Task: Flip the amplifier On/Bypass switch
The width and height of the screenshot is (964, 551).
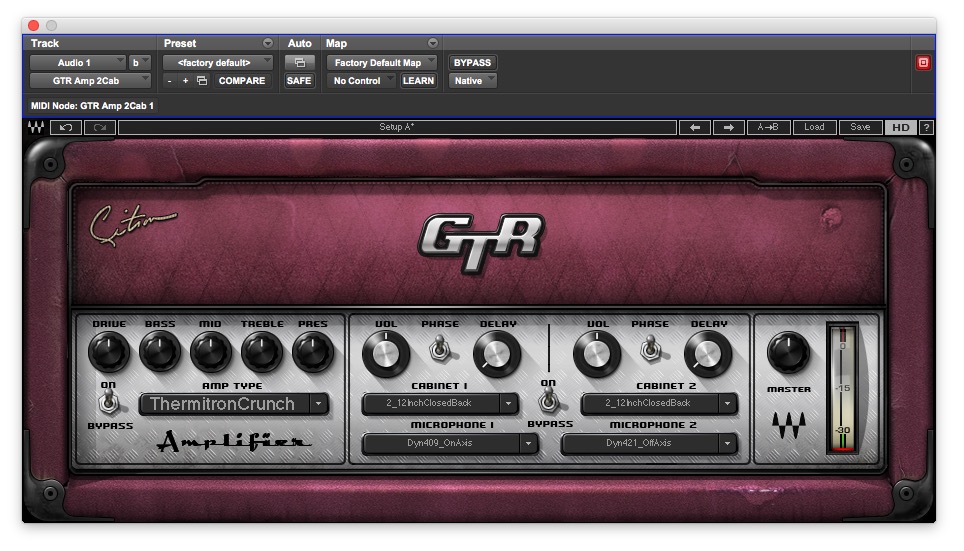Action: point(109,403)
